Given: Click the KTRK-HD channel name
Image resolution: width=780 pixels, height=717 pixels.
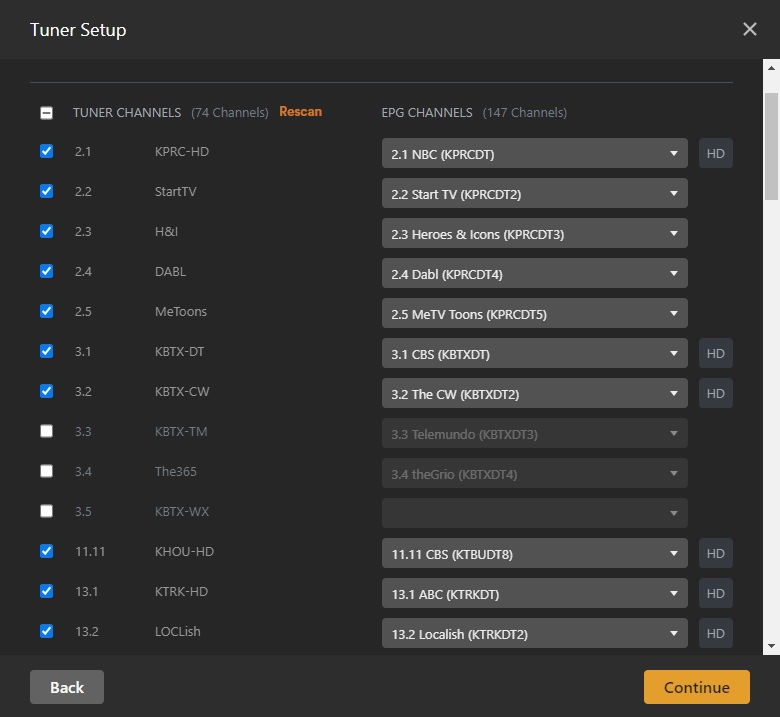Looking at the screenshot, I should click(181, 591).
